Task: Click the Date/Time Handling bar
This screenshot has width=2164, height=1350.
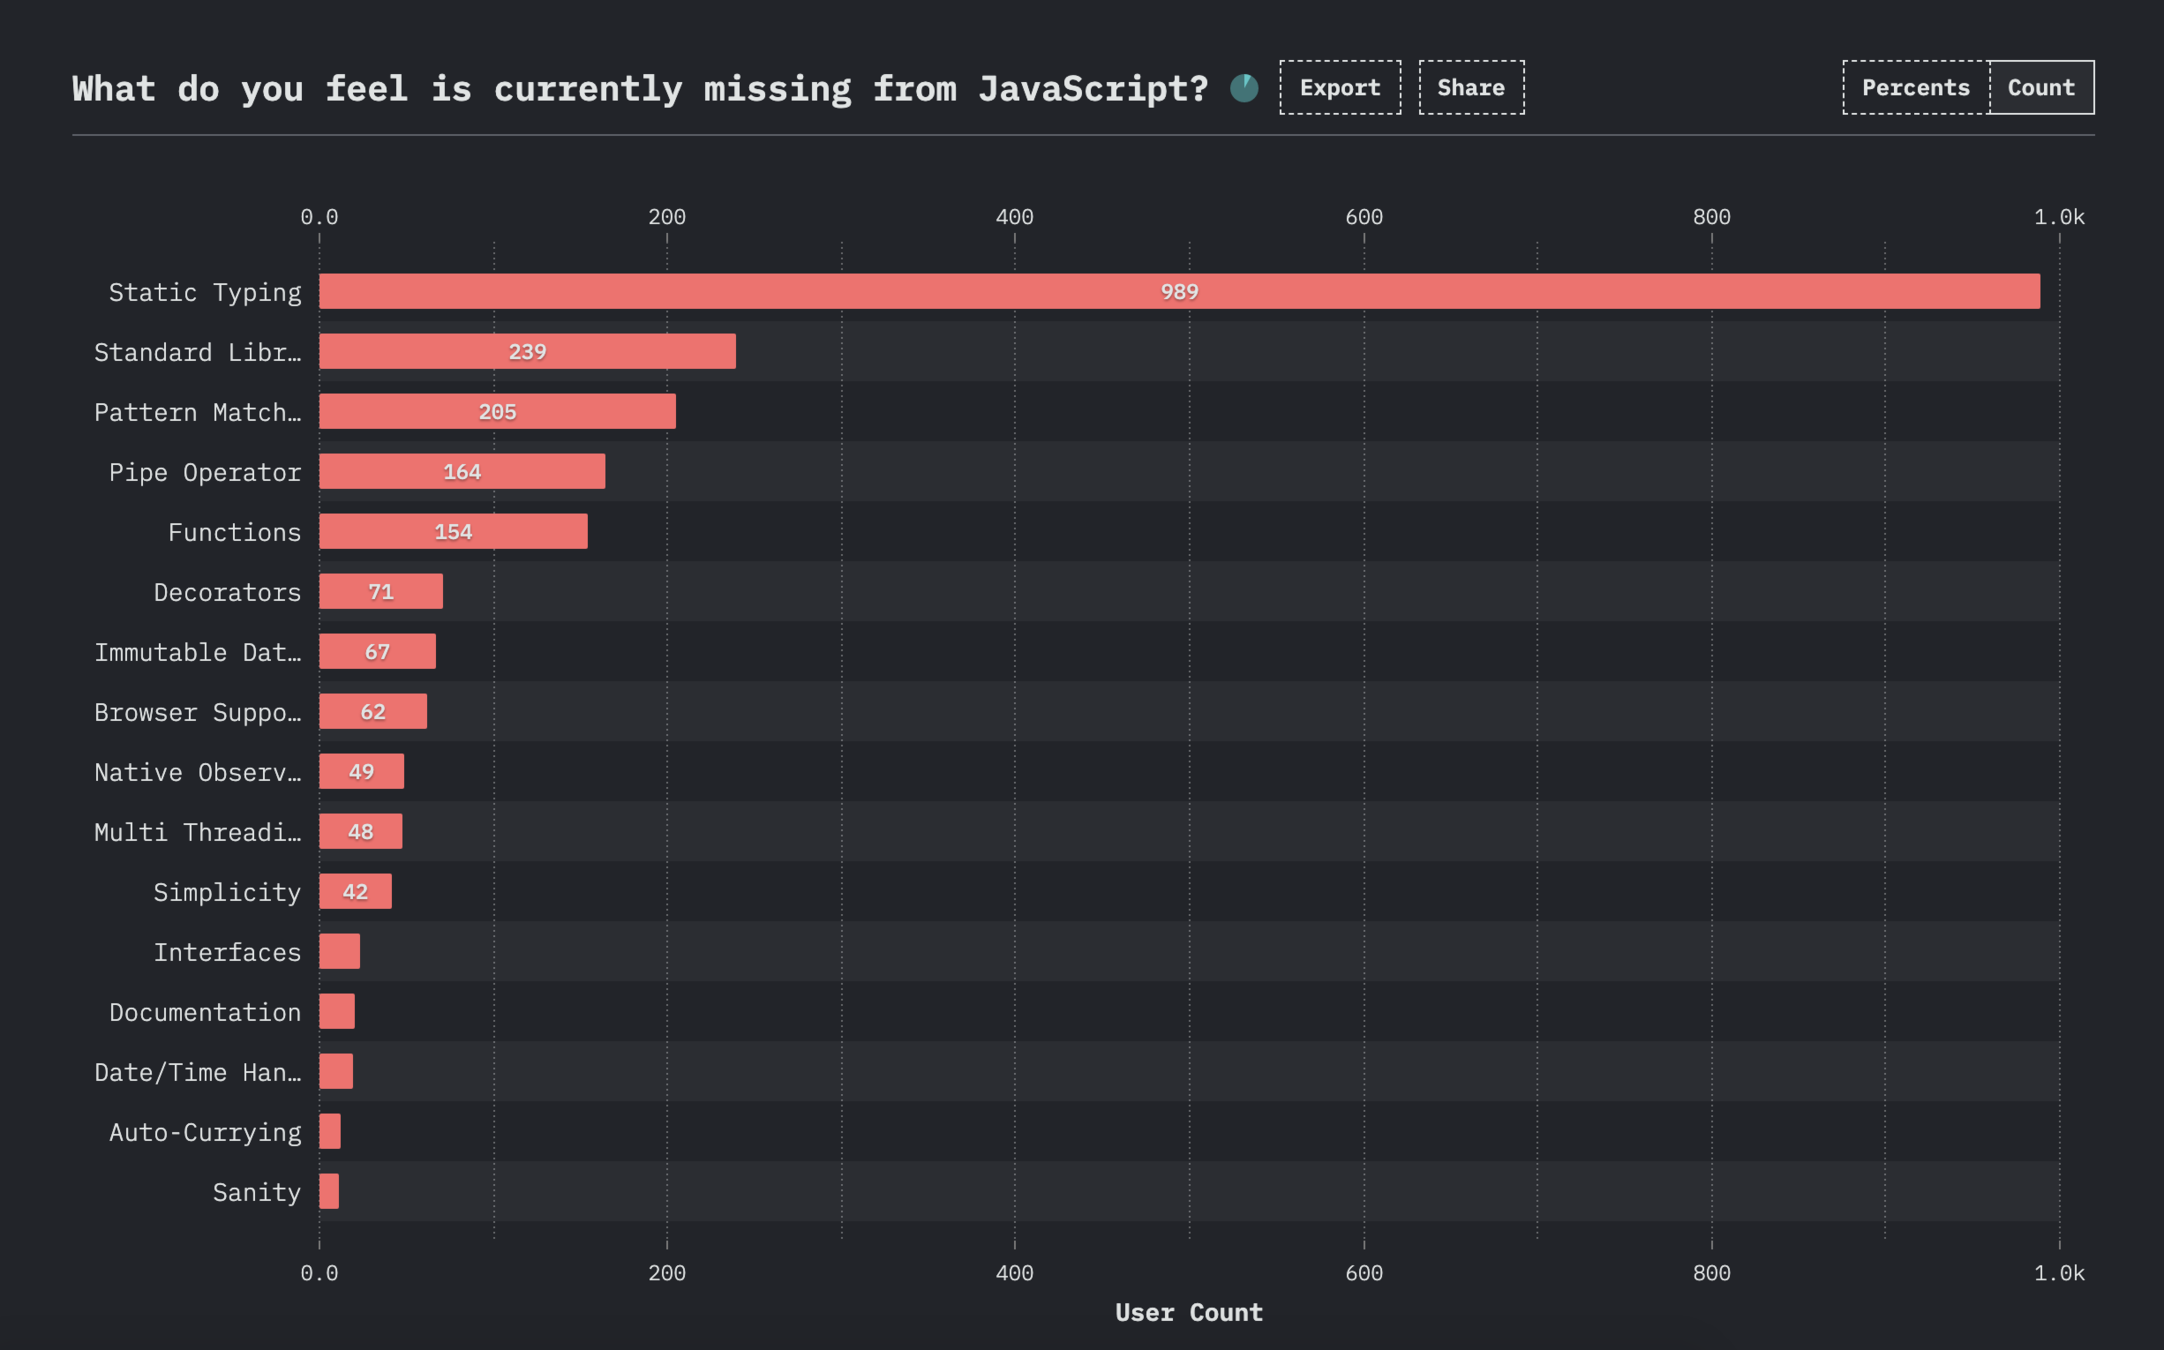Action: click(x=336, y=1072)
